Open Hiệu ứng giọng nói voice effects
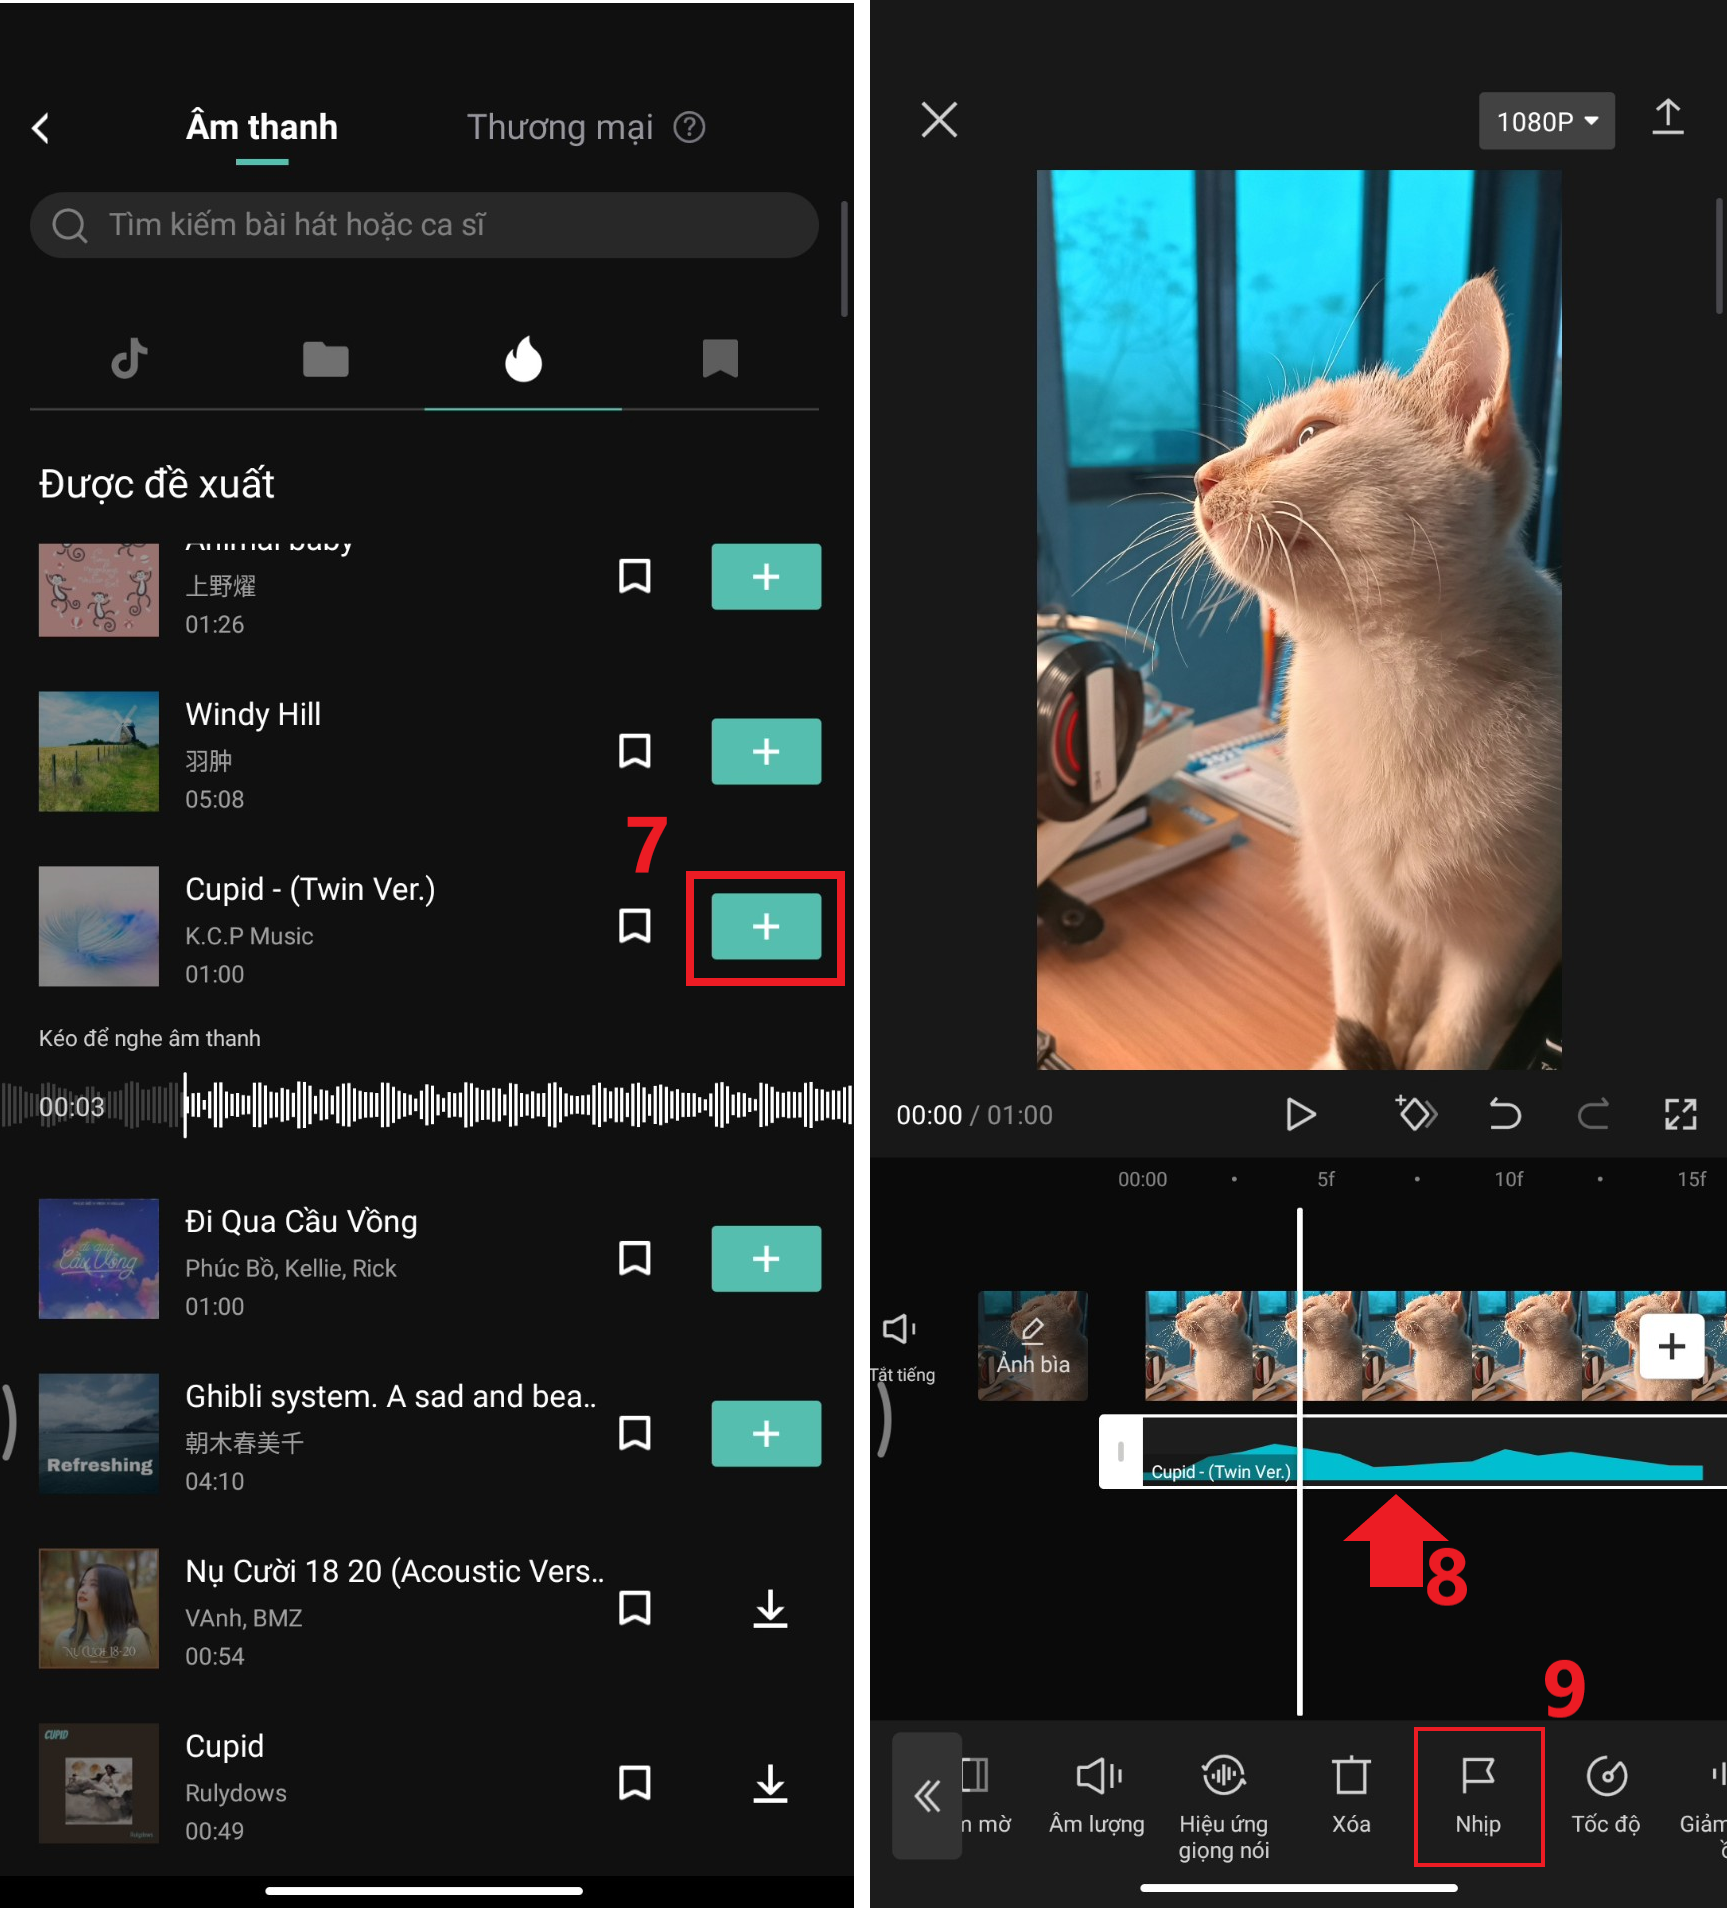This screenshot has height=1908, width=1727. pyautogui.click(x=1223, y=1805)
